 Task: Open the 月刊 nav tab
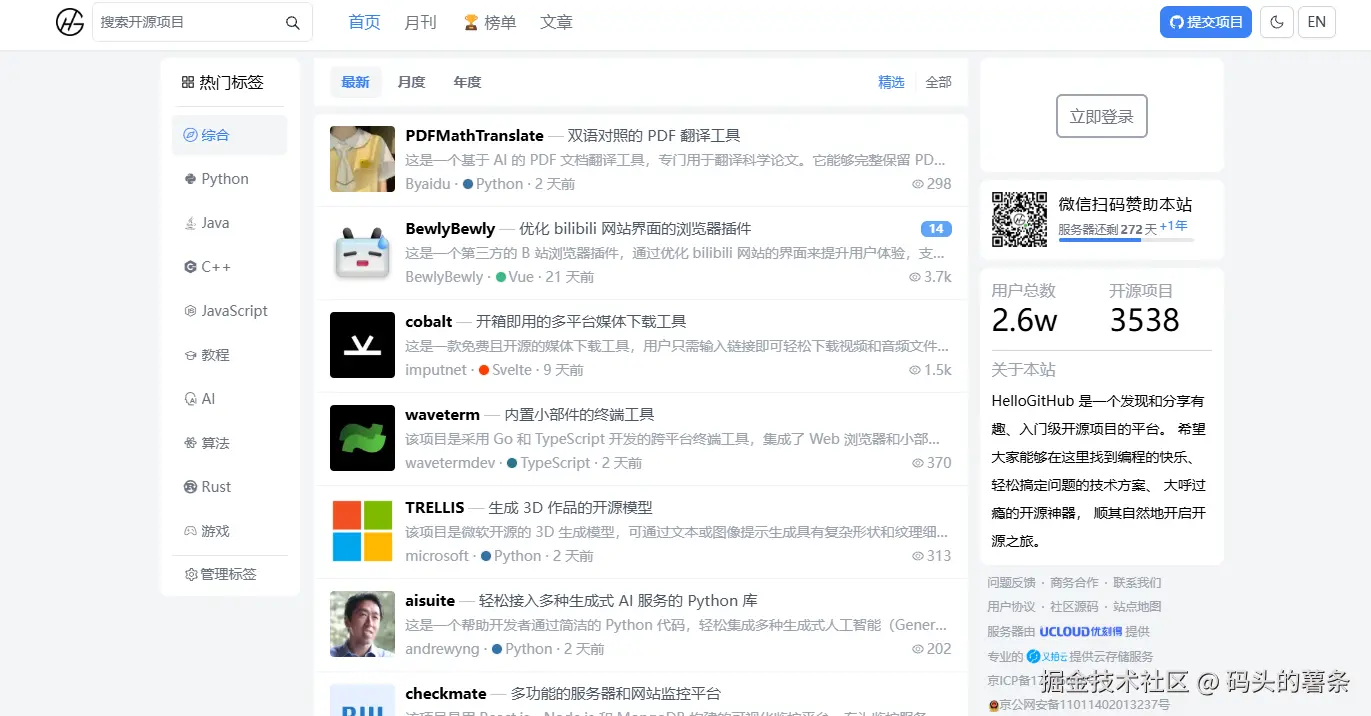(x=420, y=22)
